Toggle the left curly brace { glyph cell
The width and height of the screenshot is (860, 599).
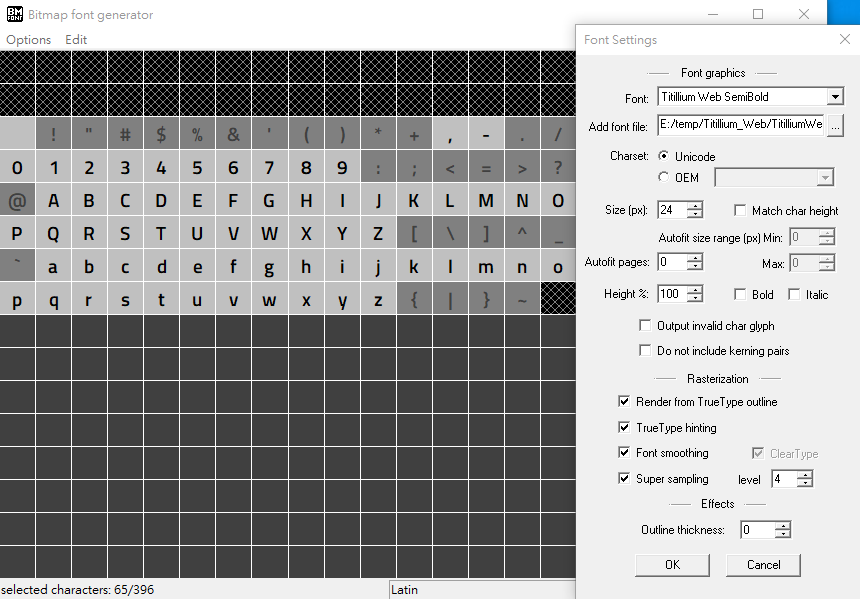(414, 300)
